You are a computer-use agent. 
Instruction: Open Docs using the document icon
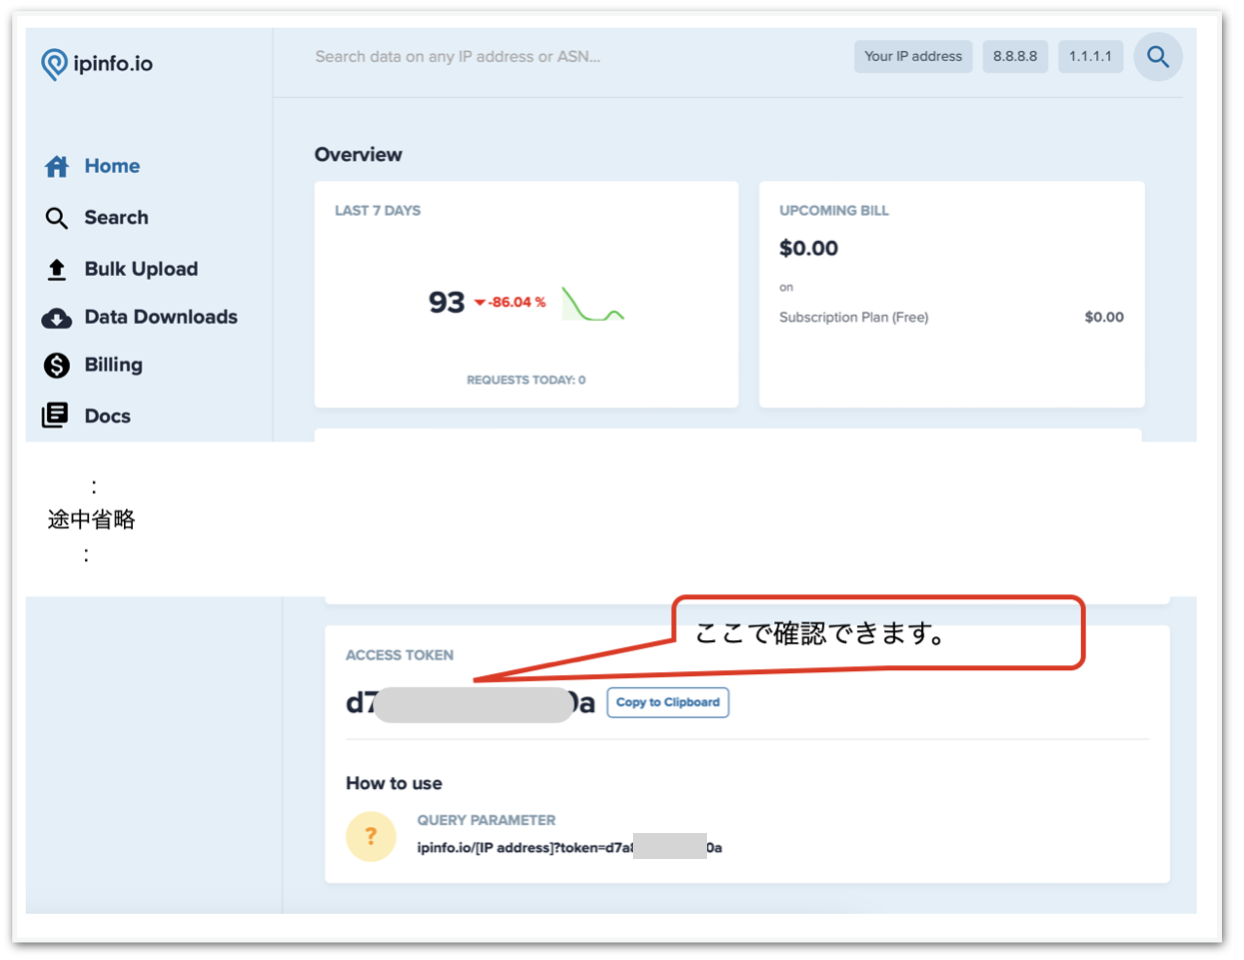(57, 415)
